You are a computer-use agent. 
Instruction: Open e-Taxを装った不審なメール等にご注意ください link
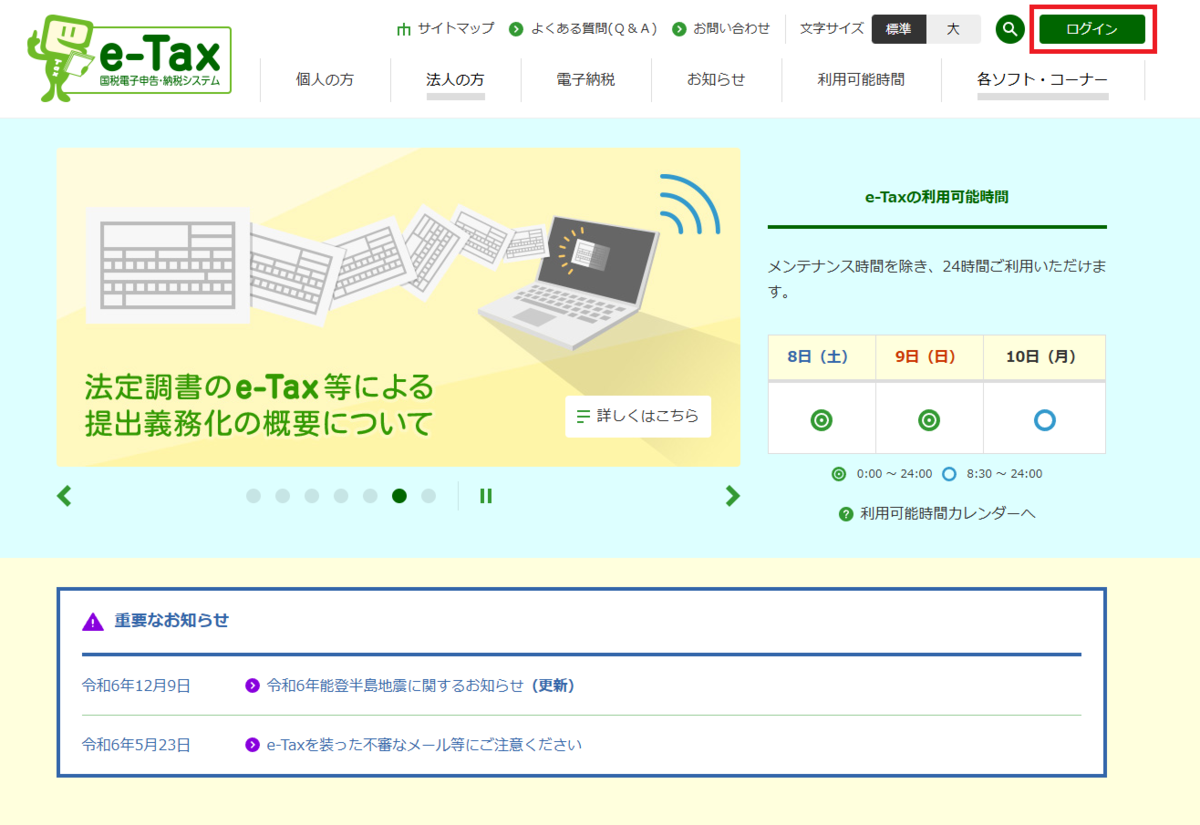424,745
